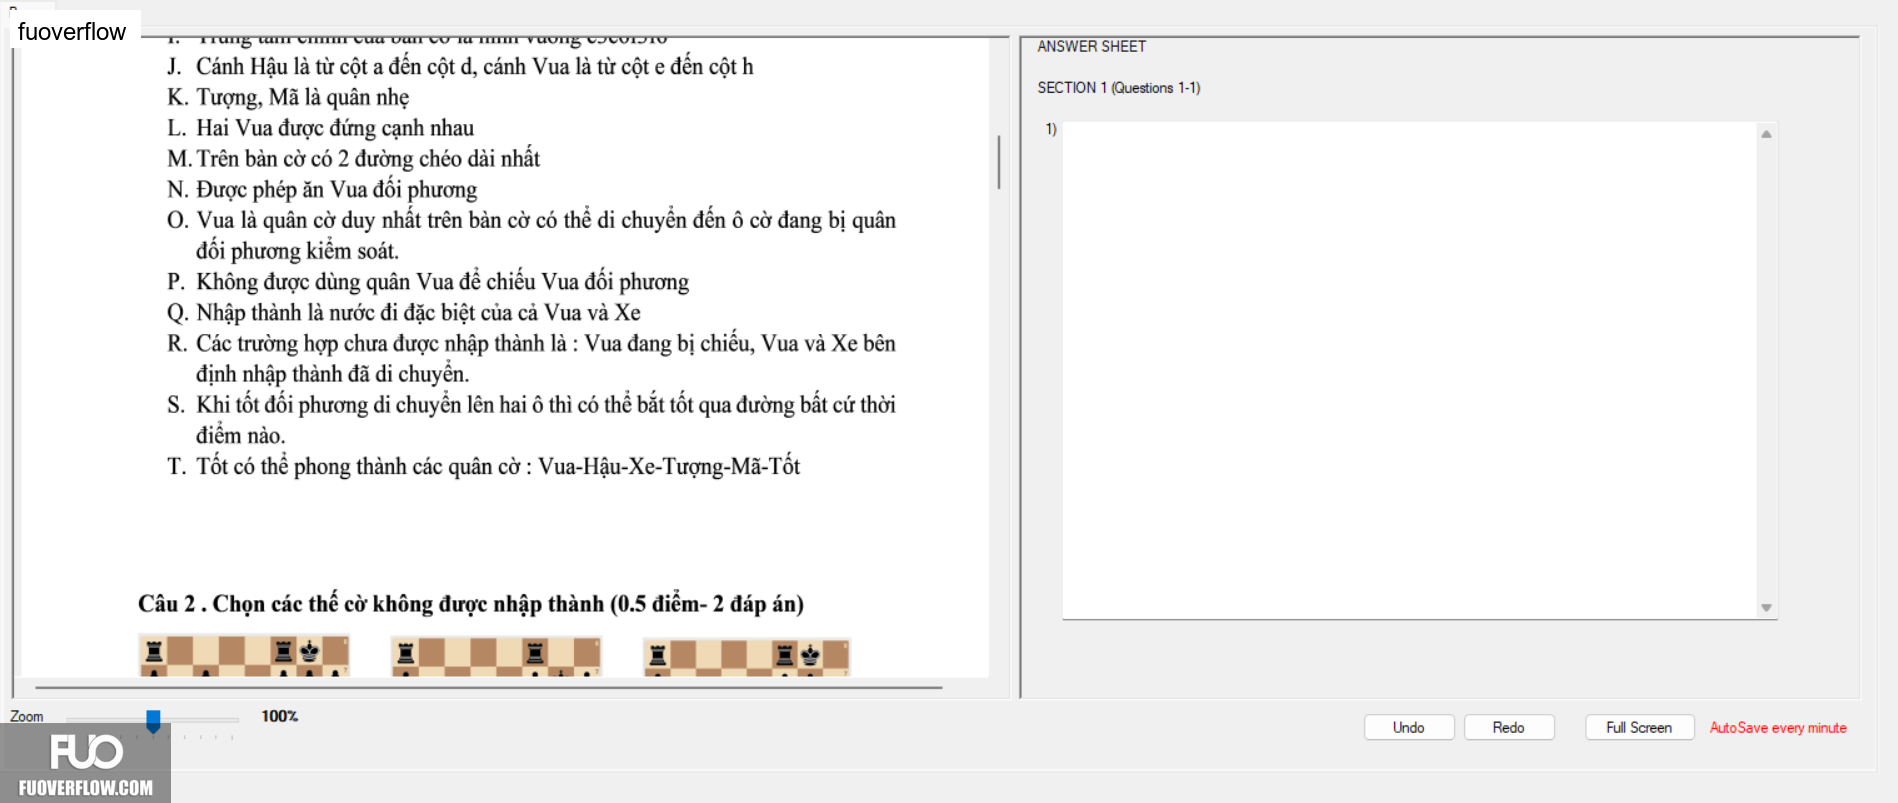Screen dimensions: 1898x803
Task: Click statement Q about Nhập thành
Action: click(x=403, y=313)
